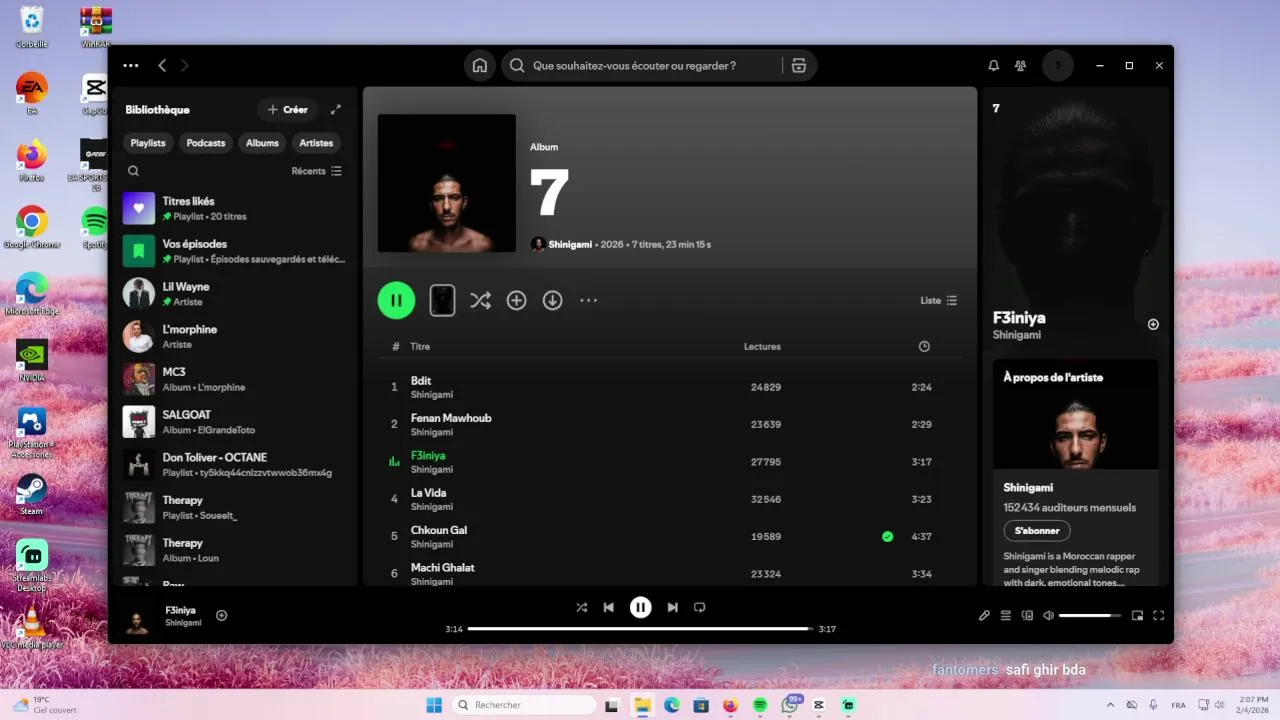1280x720 pixels.
Task: Open Vos épisodes playlist
Action: [235, 251]
